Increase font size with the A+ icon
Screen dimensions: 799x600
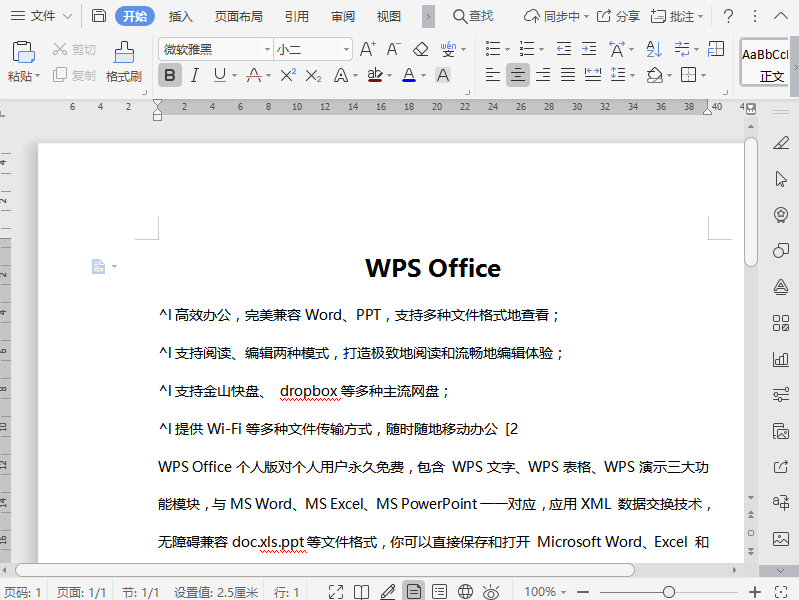(367, 49)
